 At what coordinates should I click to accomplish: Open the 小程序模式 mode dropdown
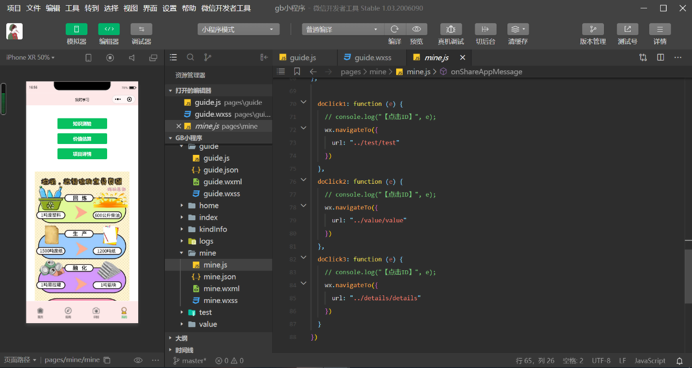[238, 30]
